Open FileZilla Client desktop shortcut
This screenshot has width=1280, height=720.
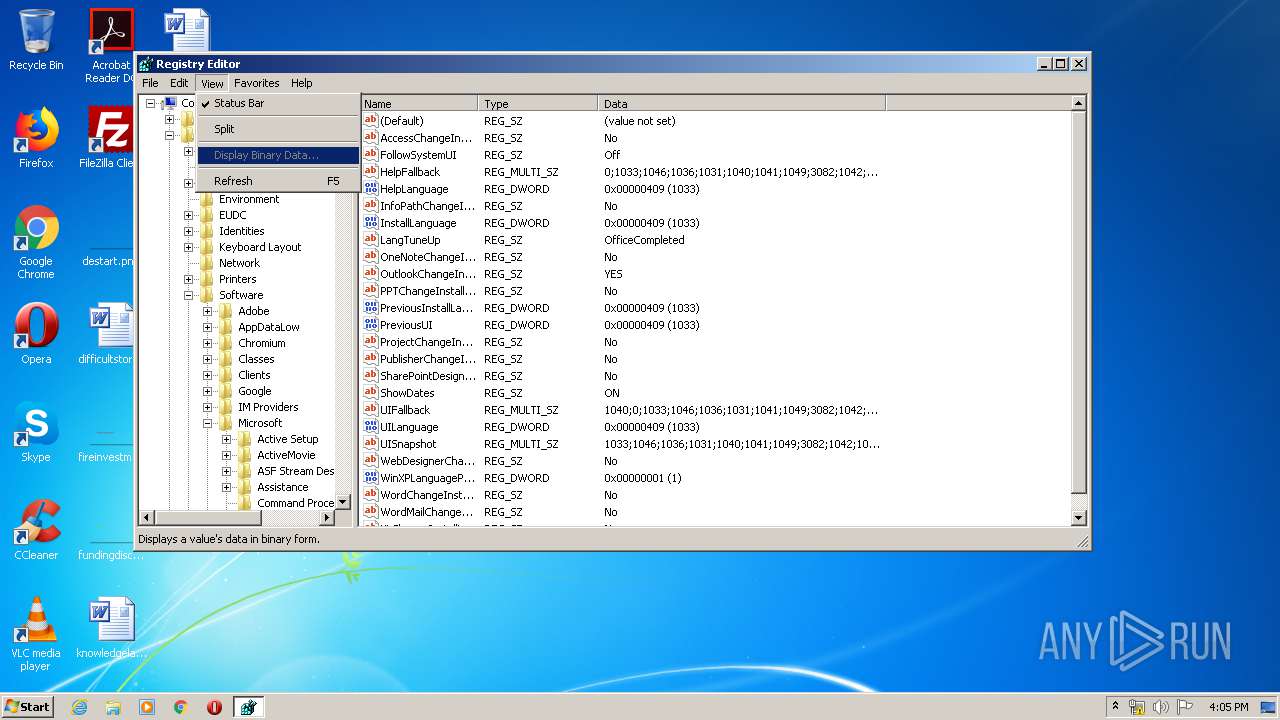click(110, 138)
